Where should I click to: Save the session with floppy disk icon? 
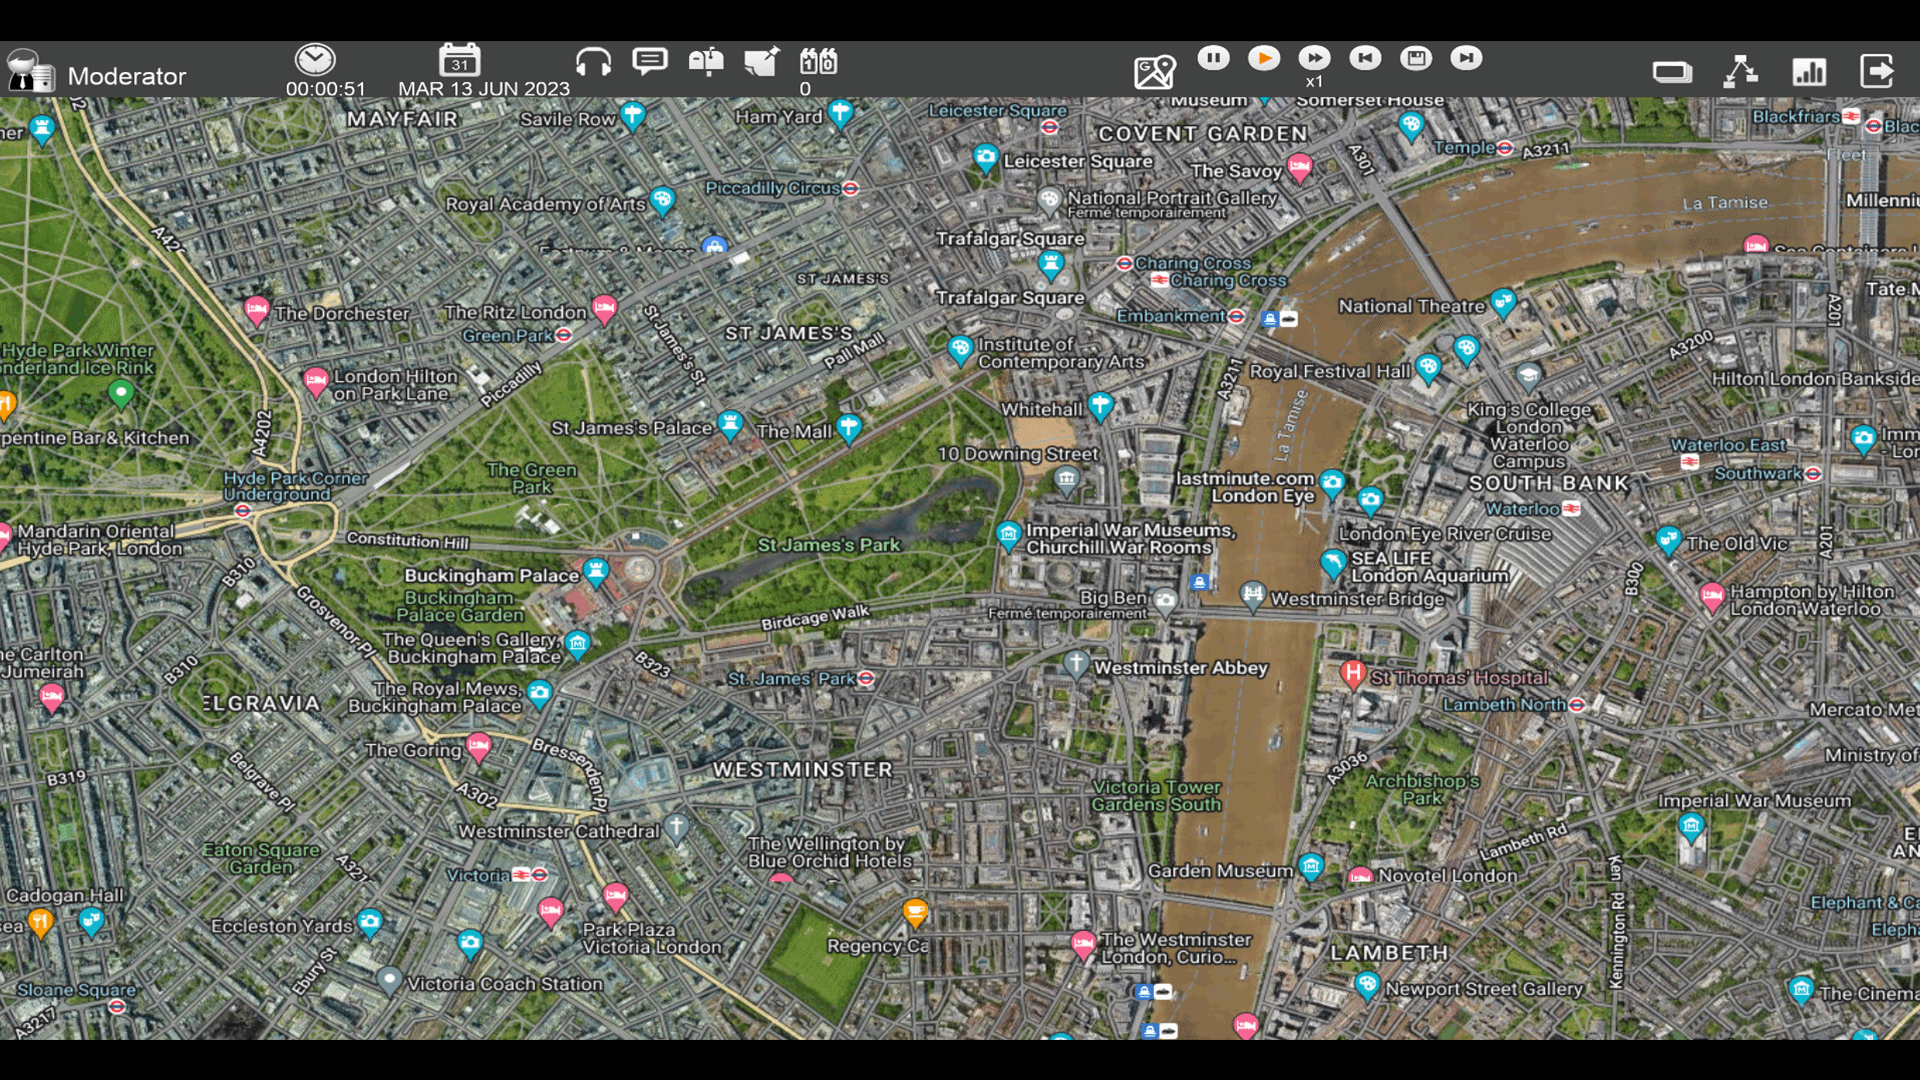tap(1416, 58)
